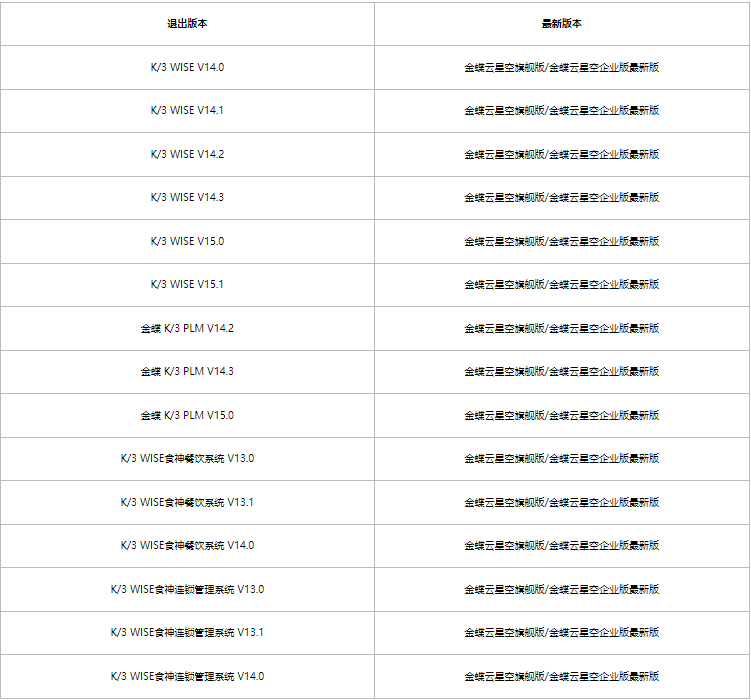Screen dimensions: 751x700
Task: Click latest version cell beside 食神连锁管理系统 V14.0
Action: click(x=562, y=676)
